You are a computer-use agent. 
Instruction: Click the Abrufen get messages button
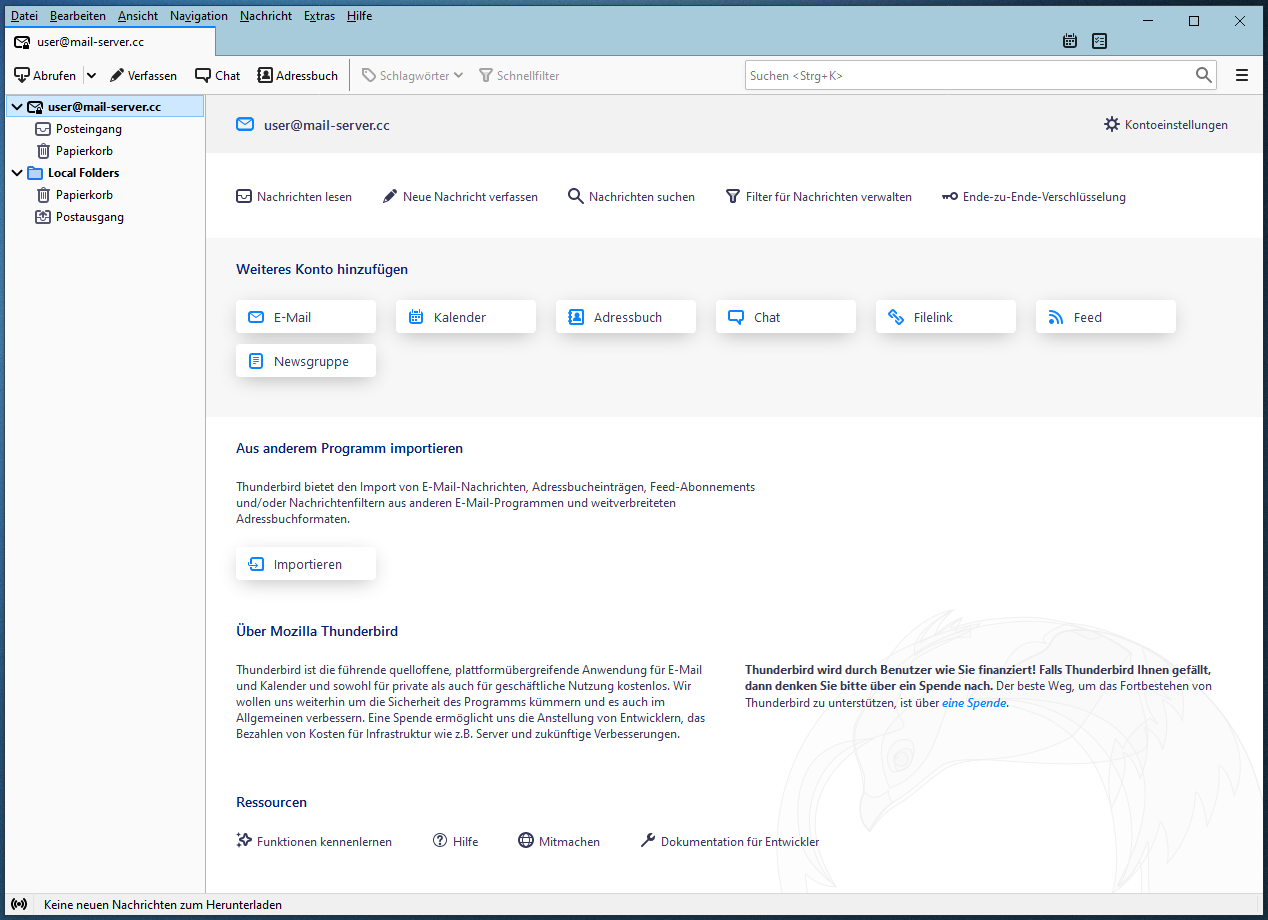46,75
